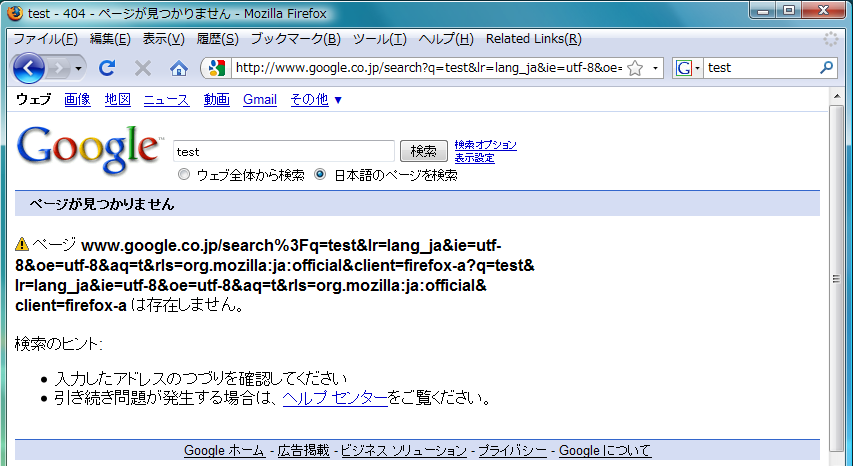Open the ブックマーク(B) menu
853x466 pixels.
point(295,39)
